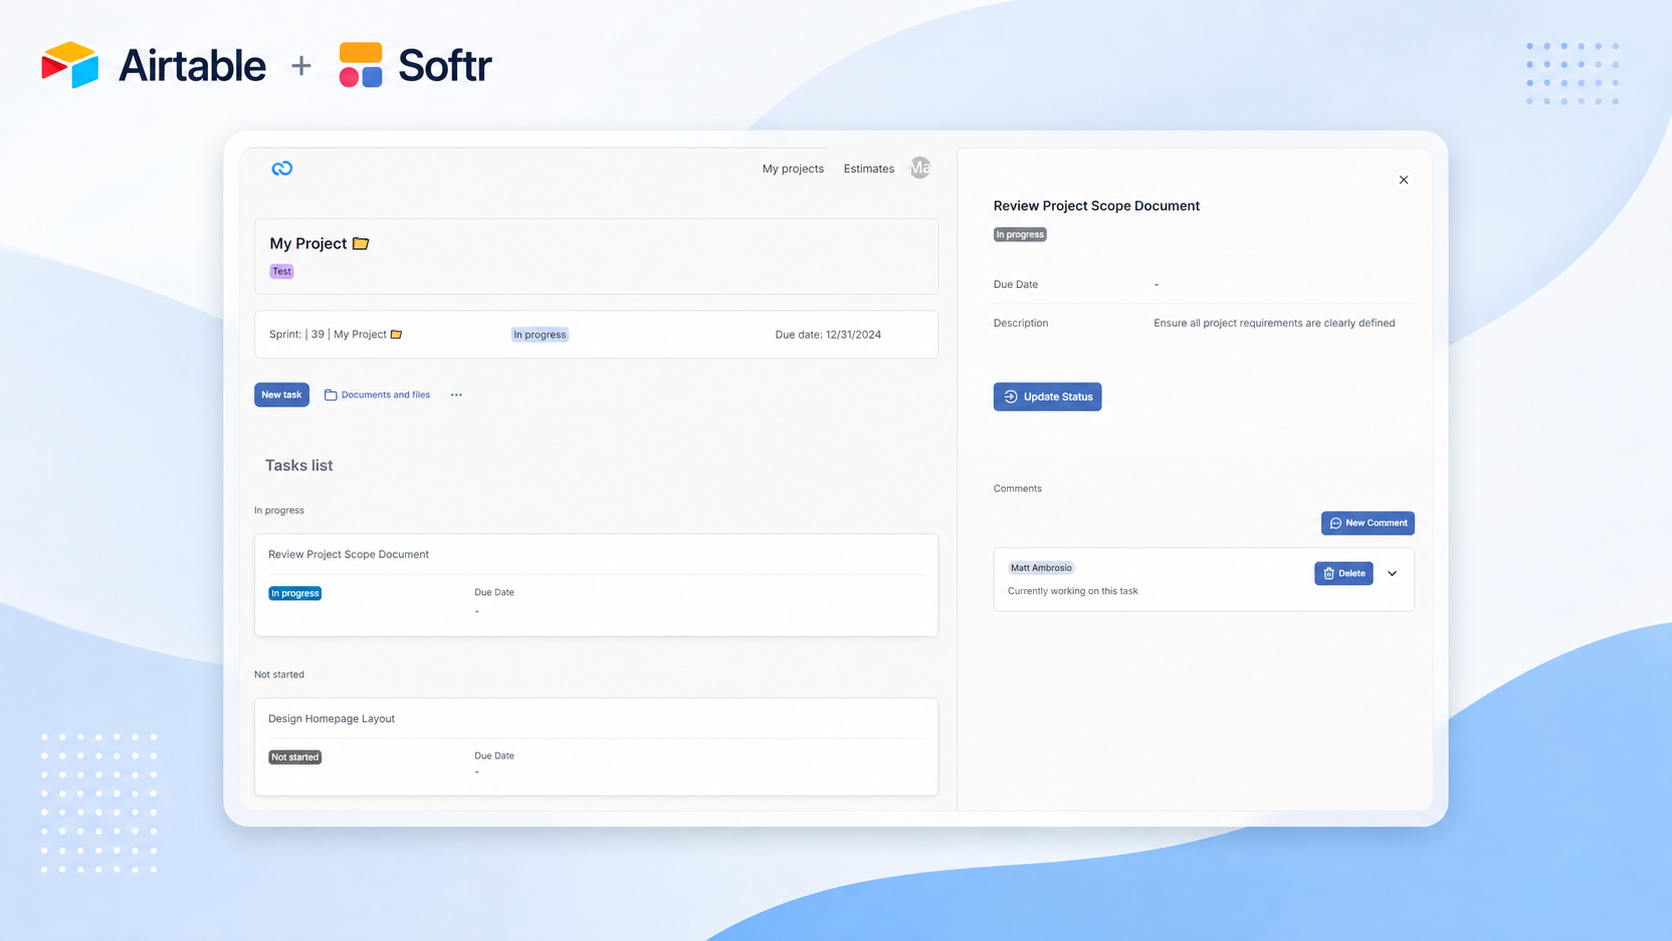The width and height of the screenshot is (1672, 941).
Task: Open Documents and files
Action: point(377,395)
